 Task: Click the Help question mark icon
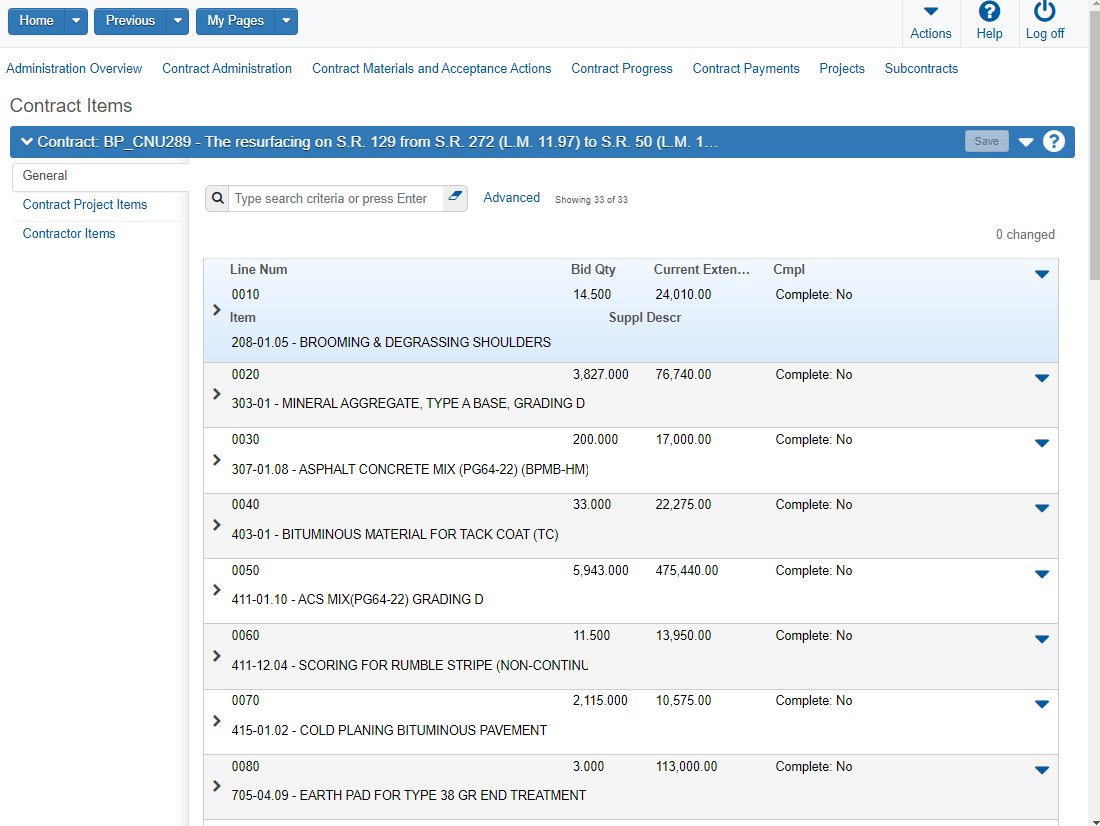coord(989,12)
